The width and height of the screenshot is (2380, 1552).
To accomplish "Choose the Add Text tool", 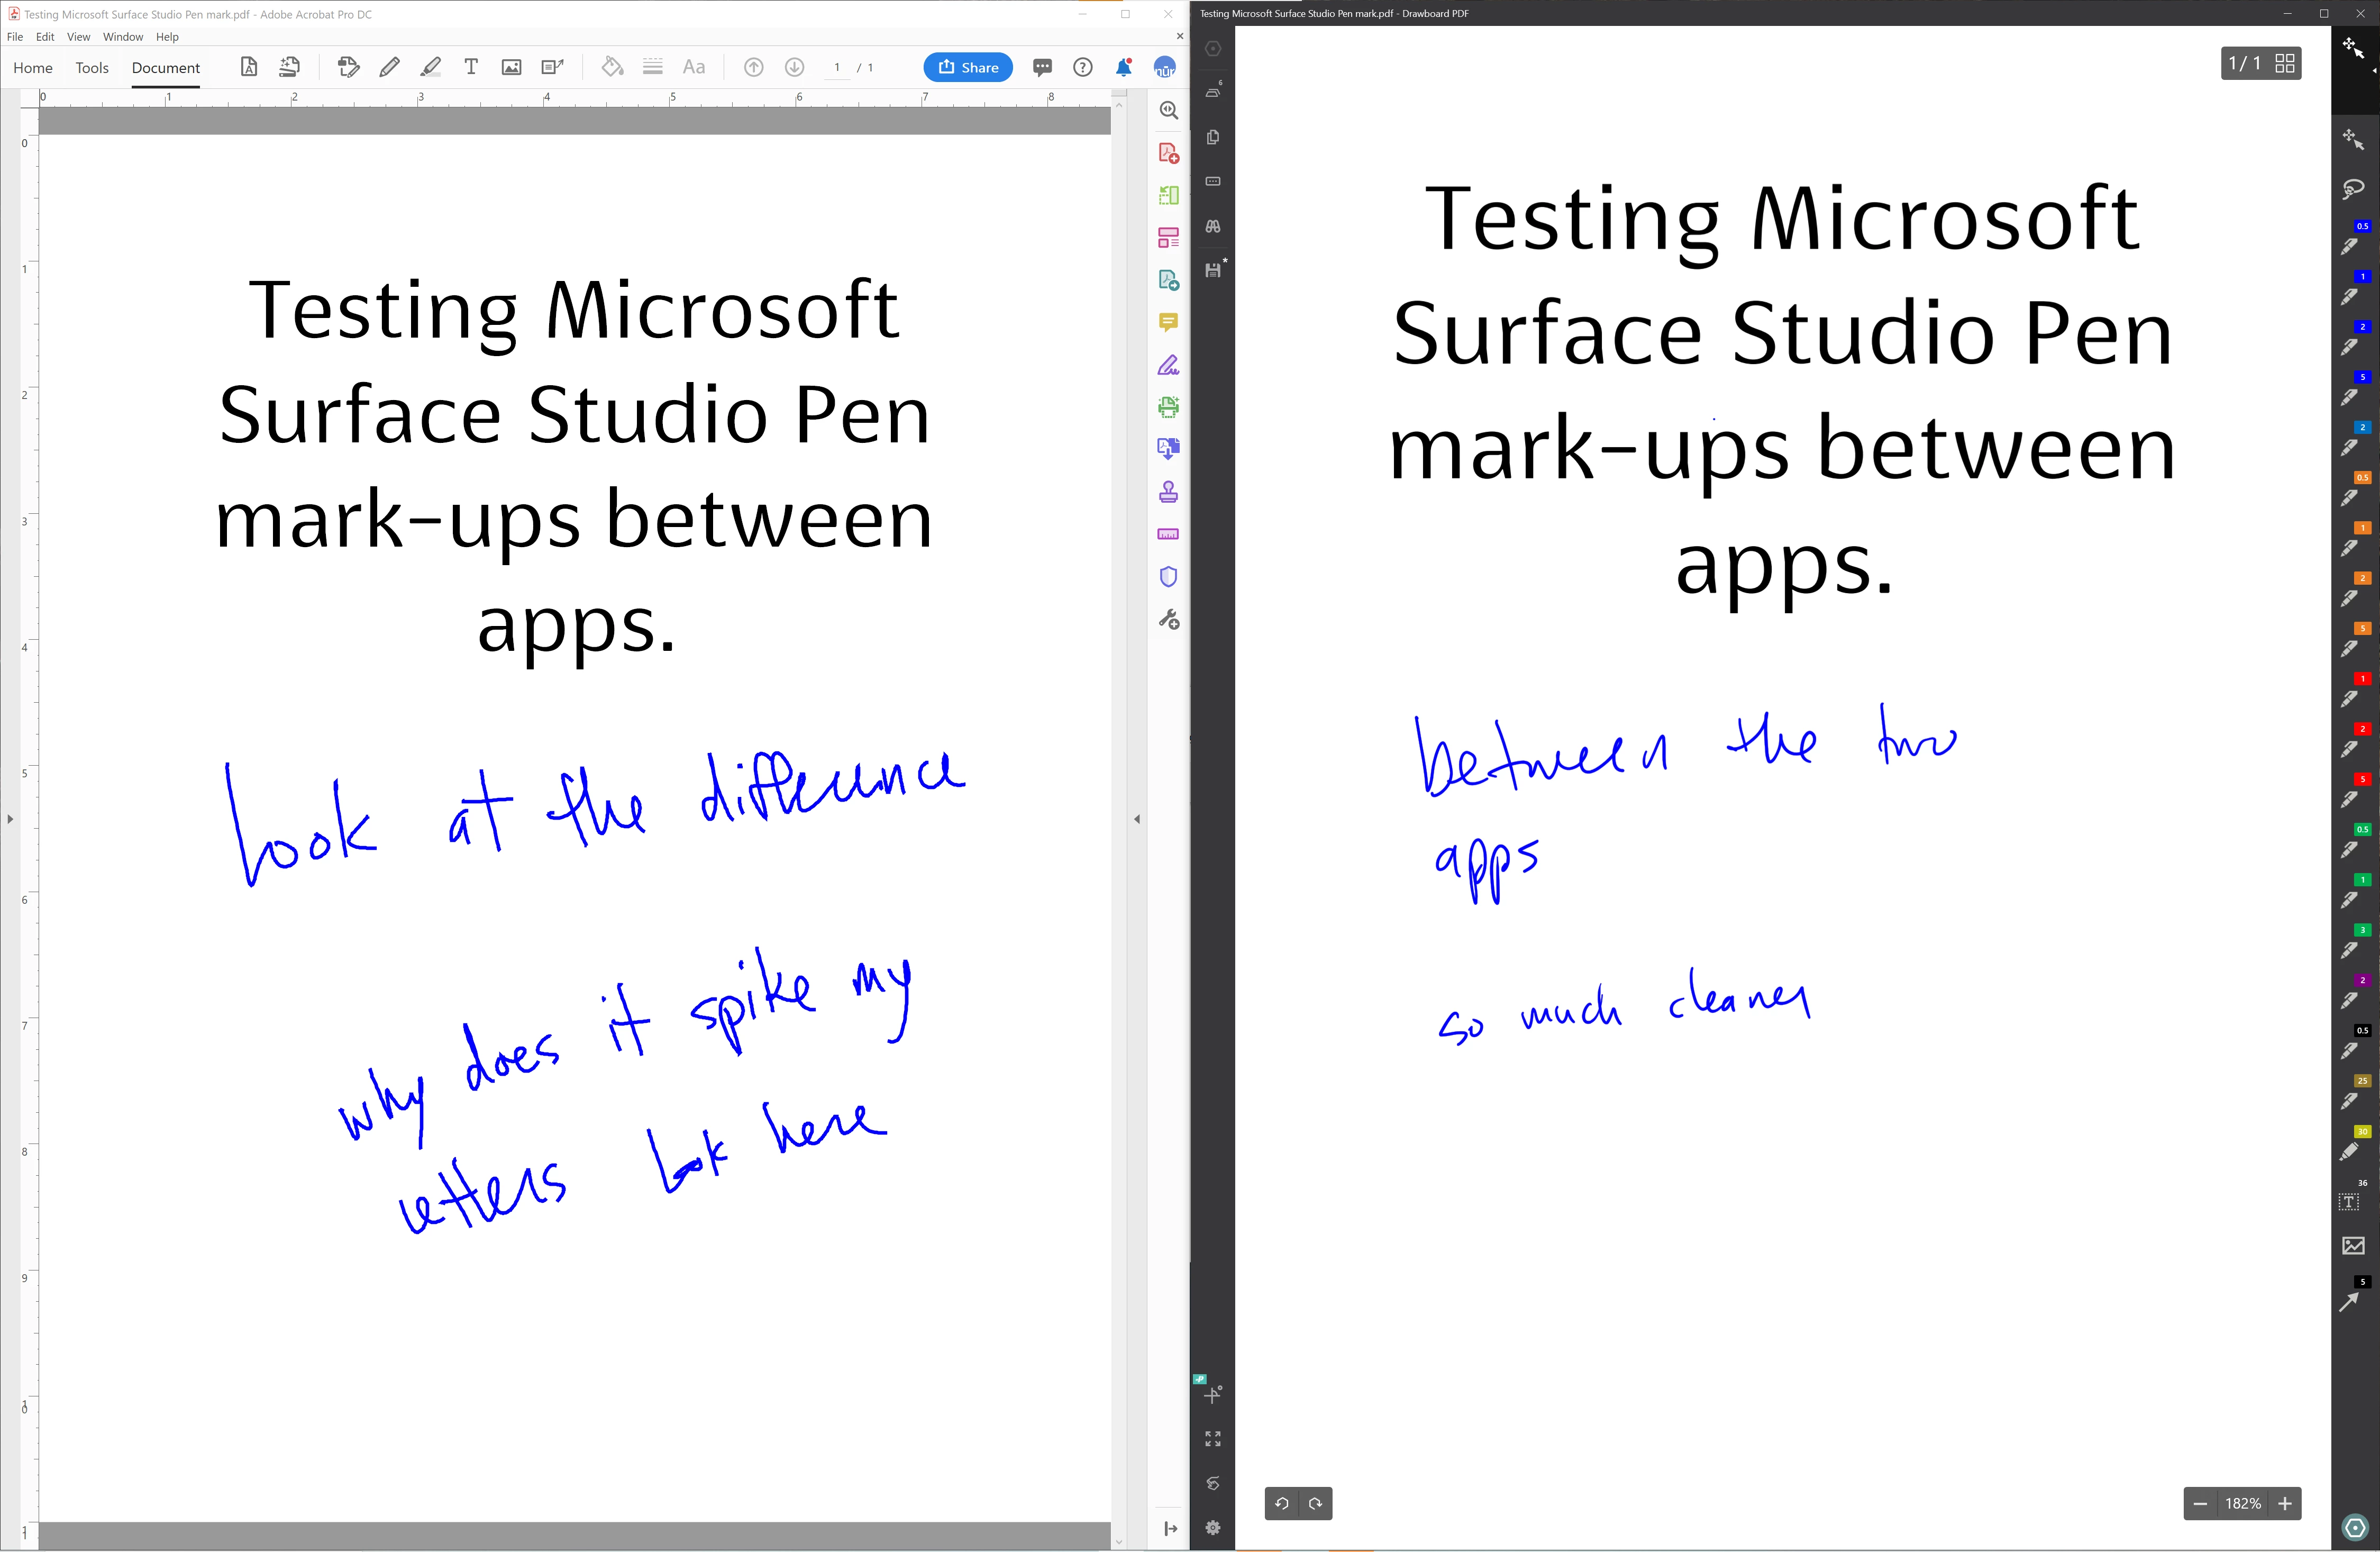I will coord(471,67).
